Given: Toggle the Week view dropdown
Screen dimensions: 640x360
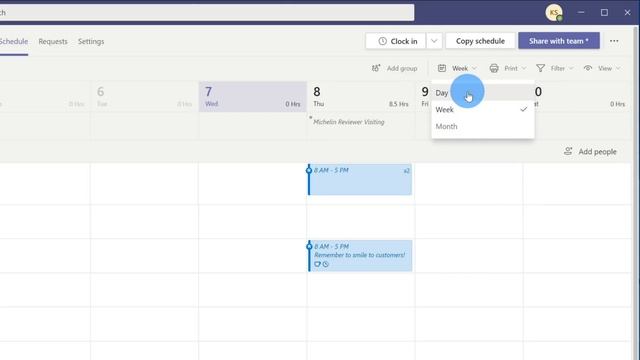Looking at the screenshot, I should [457, 68].
